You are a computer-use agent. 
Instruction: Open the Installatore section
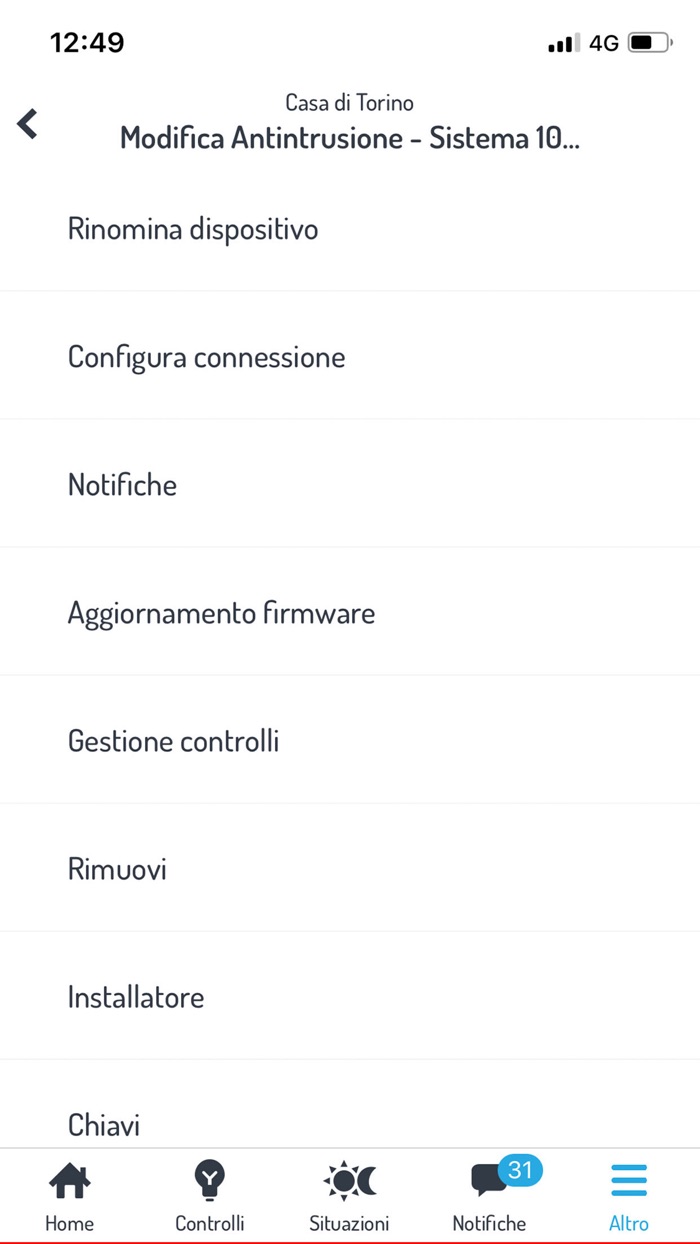135,996
